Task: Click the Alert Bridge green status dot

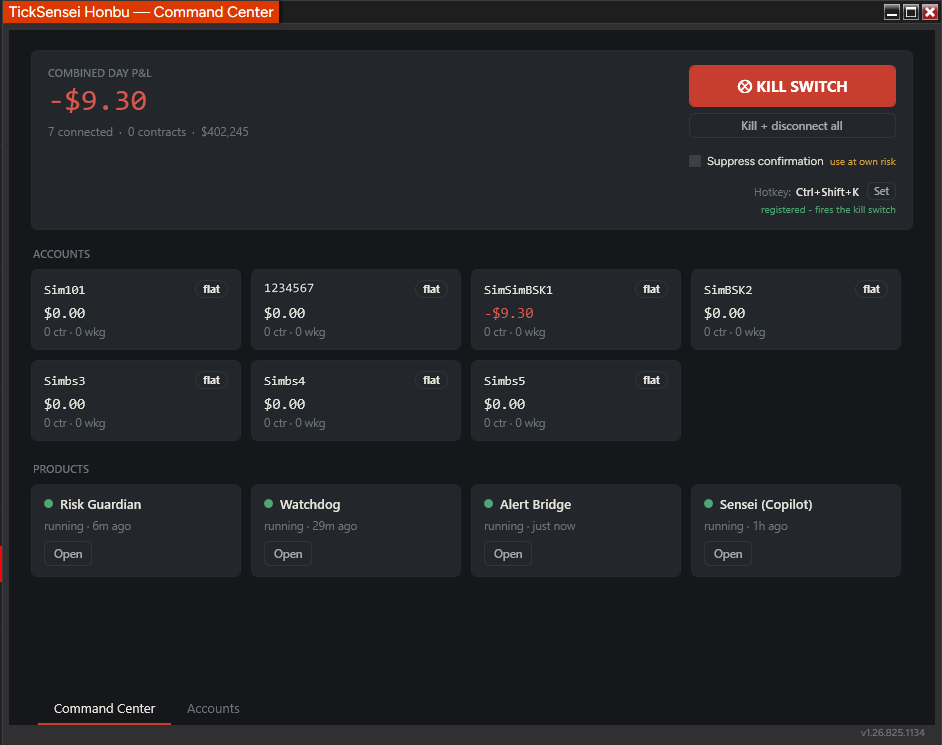Action: click(488, 503)
